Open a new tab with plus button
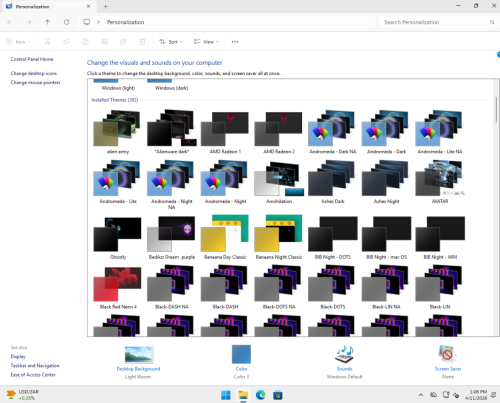The image size is (500, 403). point(106,6)
